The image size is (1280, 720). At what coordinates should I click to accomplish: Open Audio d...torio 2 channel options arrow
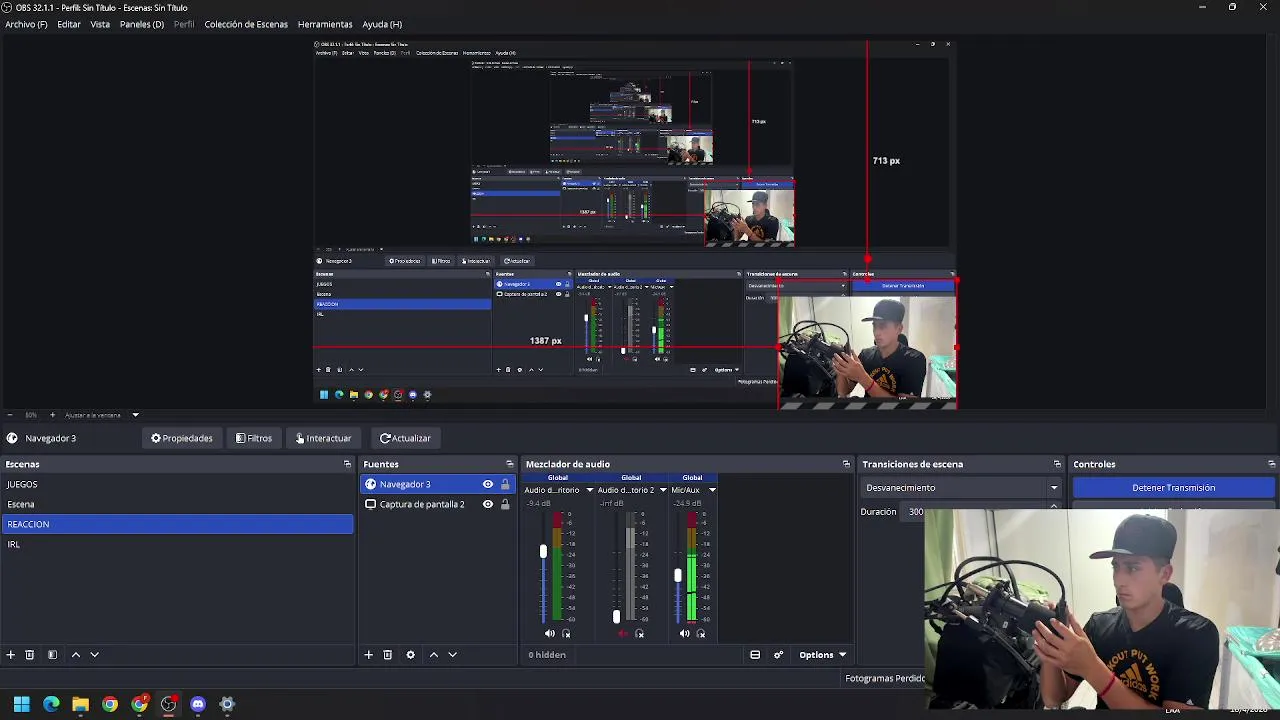(662, 490)
